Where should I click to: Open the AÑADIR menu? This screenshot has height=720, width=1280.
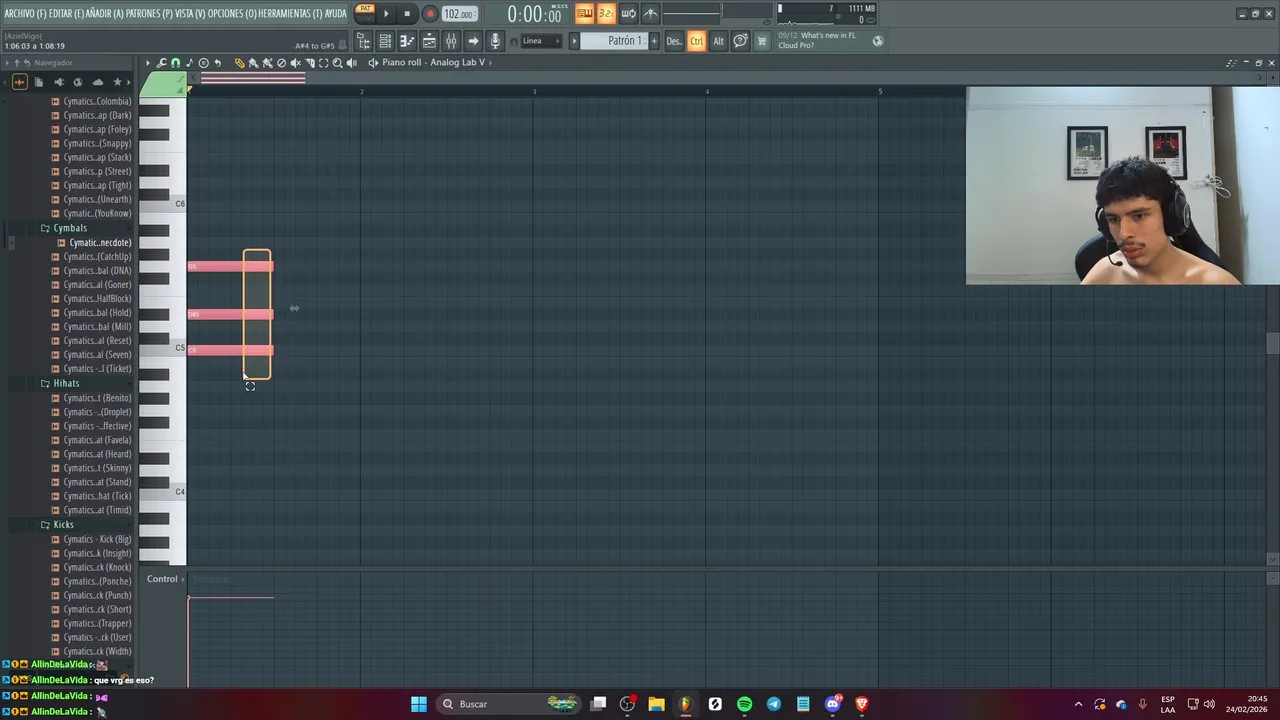(104, 13)
